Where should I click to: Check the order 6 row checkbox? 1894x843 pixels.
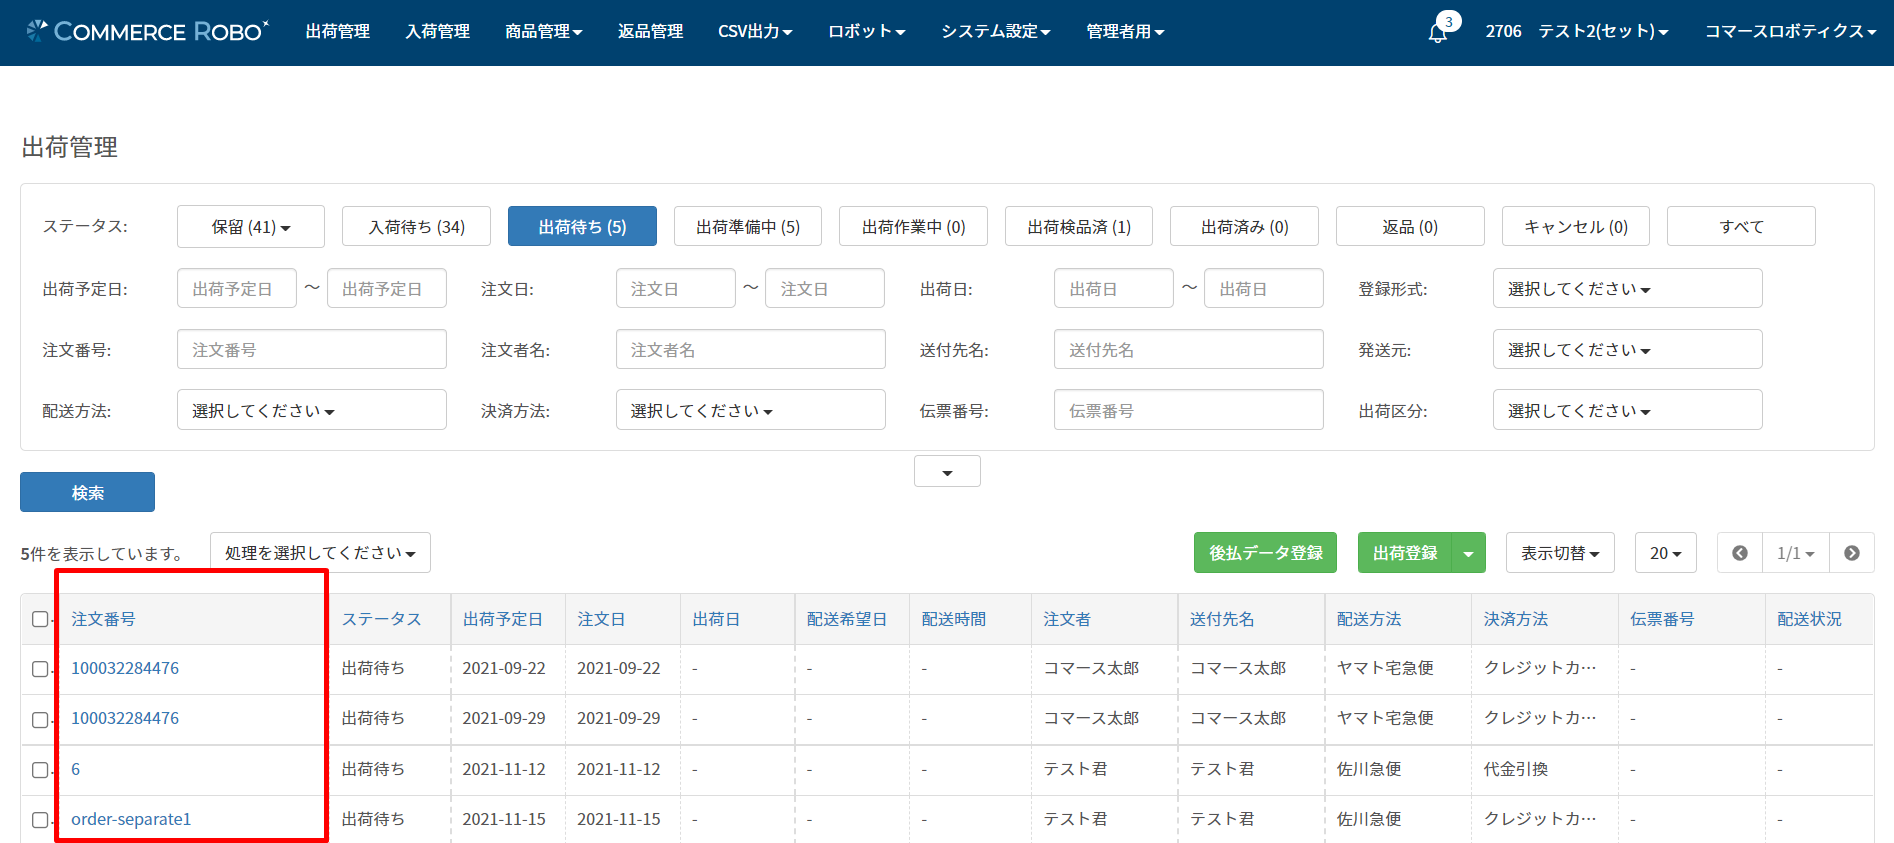pos(40,770)
